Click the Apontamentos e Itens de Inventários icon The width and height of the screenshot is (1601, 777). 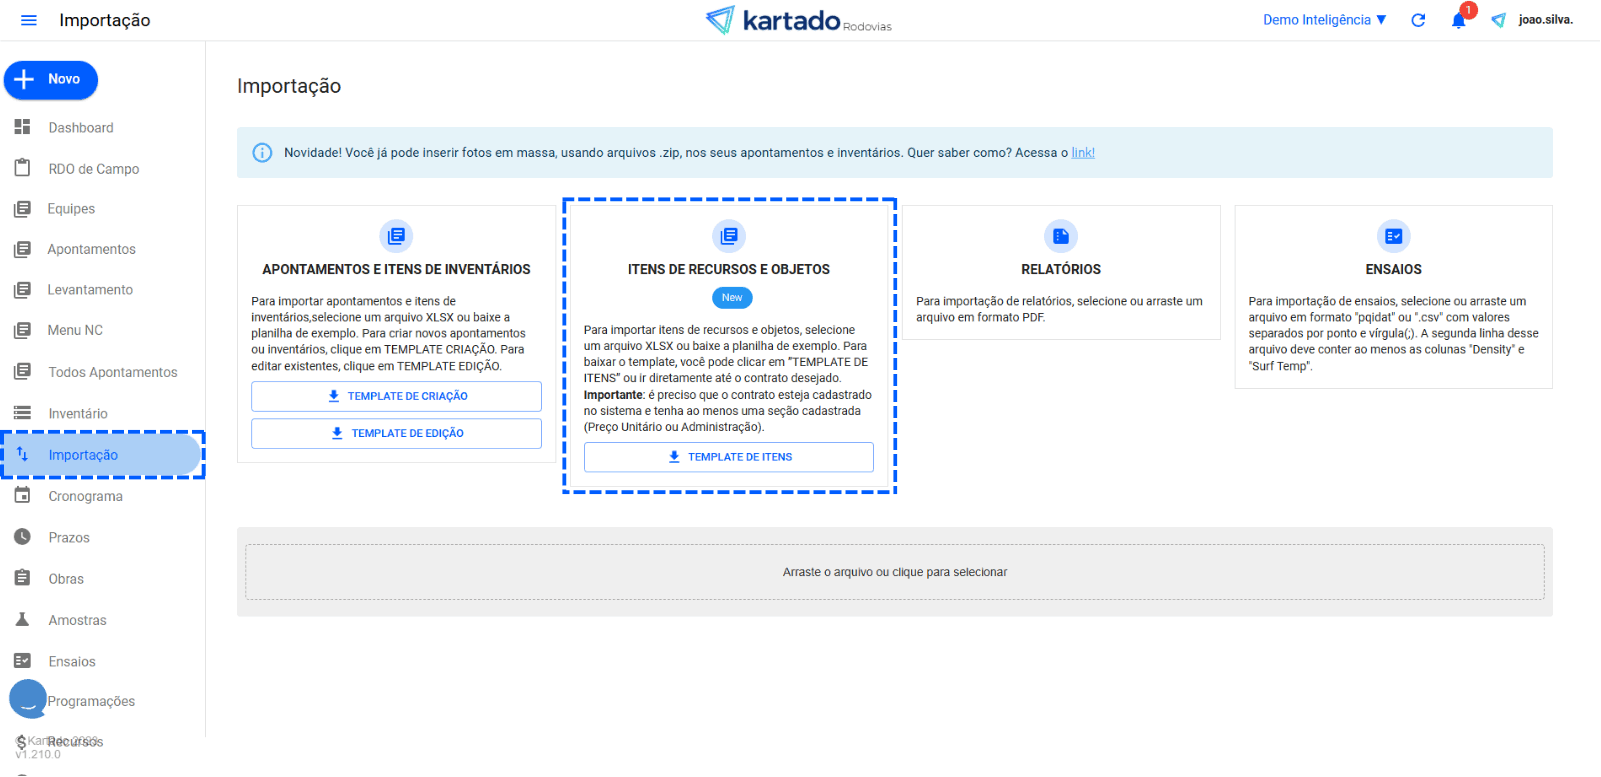(396, 236)
